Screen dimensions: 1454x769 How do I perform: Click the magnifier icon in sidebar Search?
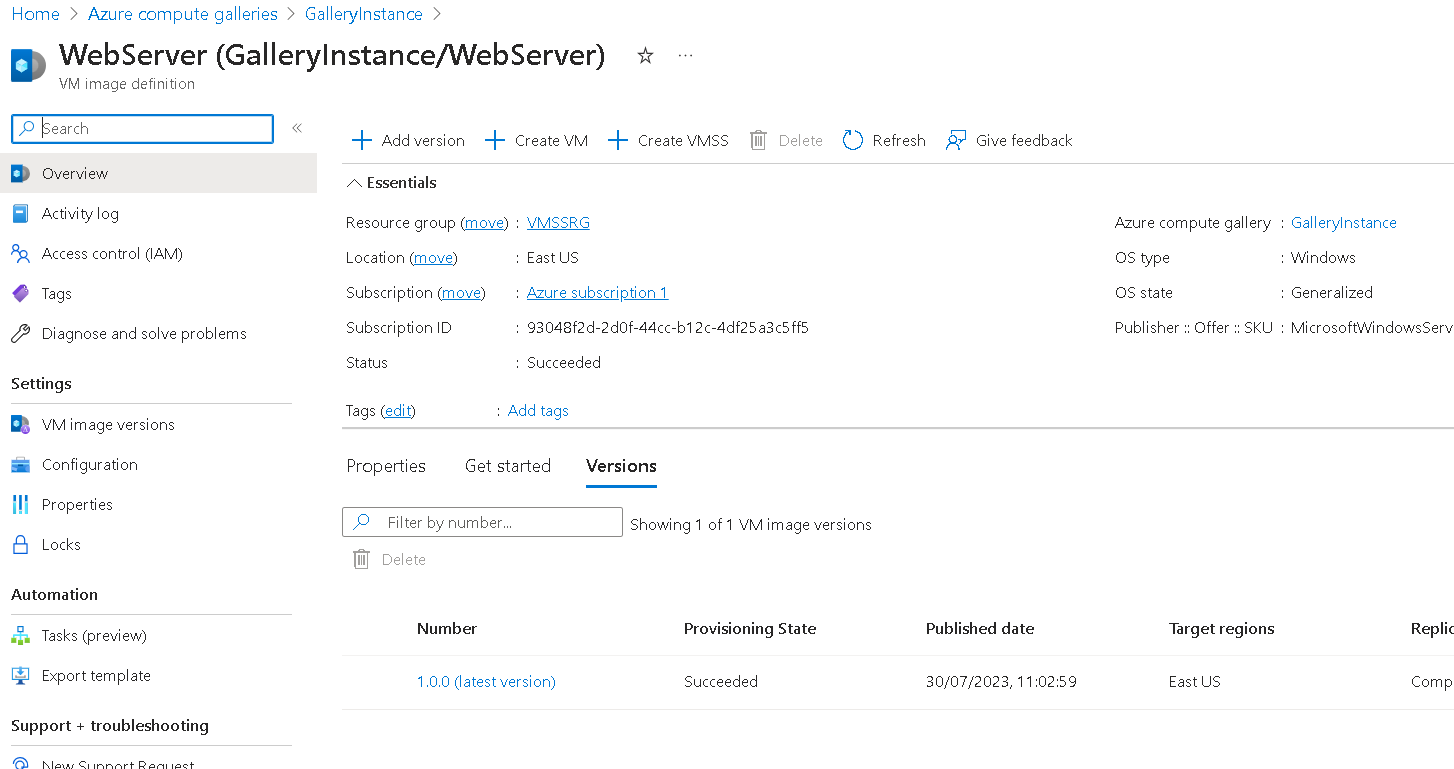coord(28,128)
